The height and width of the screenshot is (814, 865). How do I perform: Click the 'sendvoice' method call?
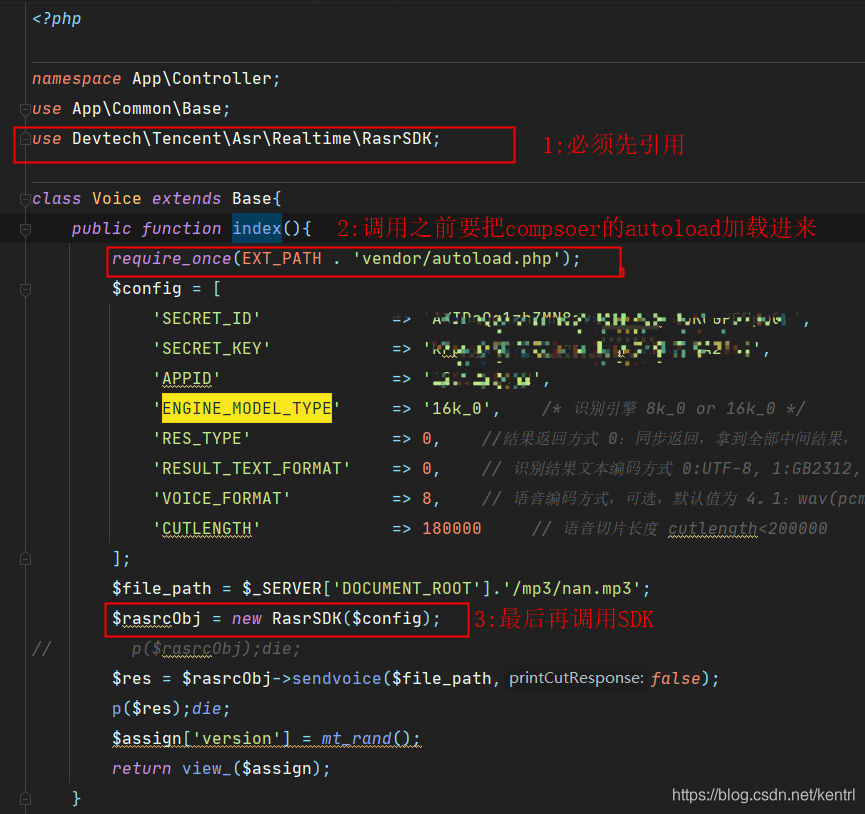(337, 678)
